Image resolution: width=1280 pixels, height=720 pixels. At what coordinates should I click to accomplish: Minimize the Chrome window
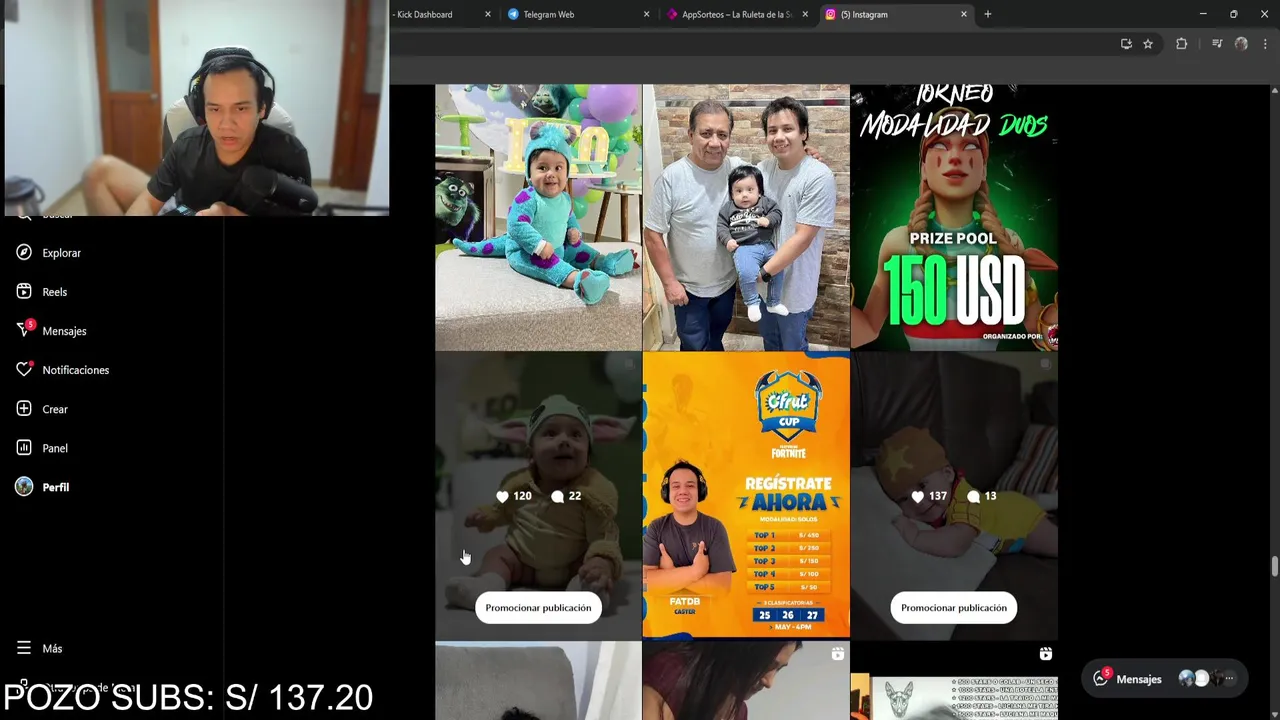pos(1203,14)
